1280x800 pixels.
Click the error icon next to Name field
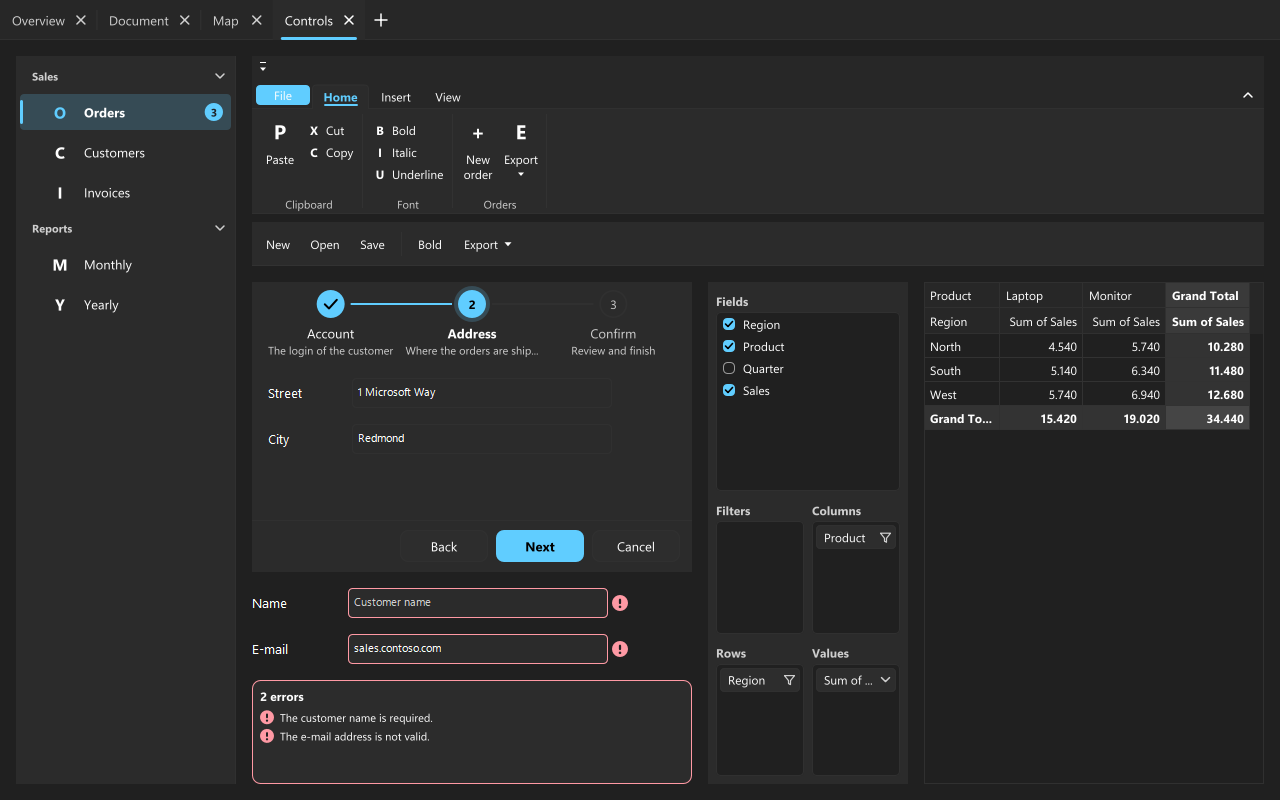tap(620, 603)
